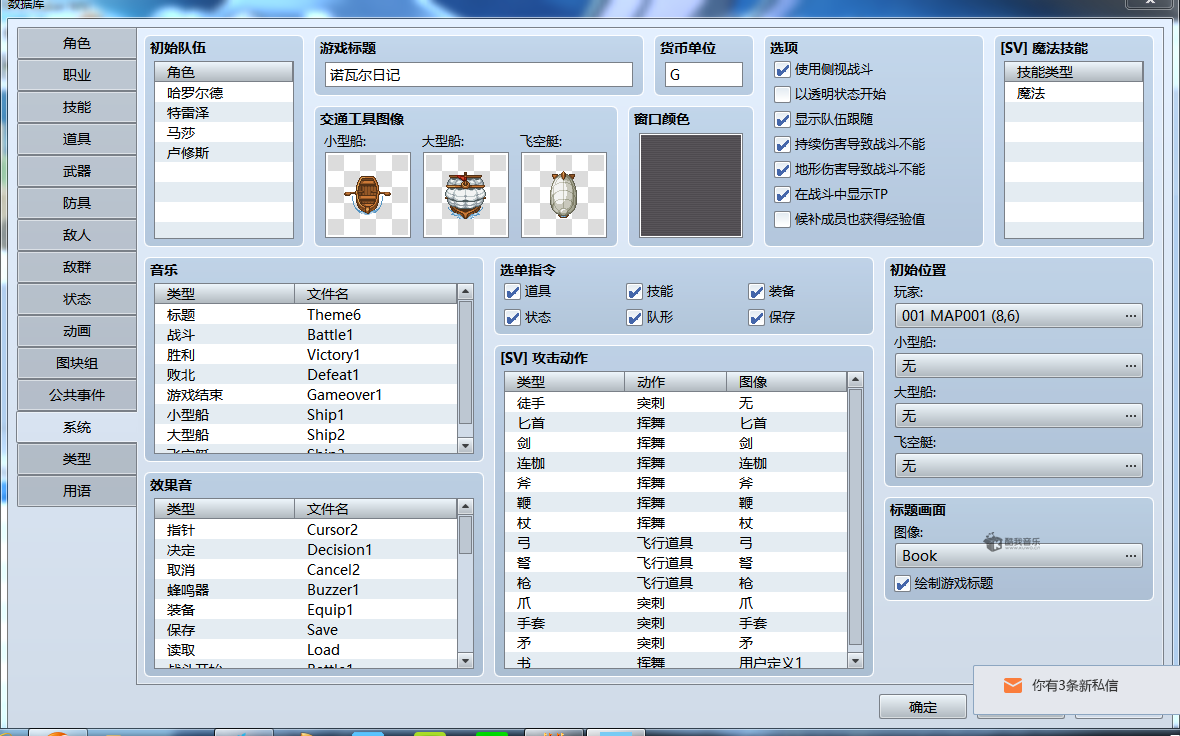Select the Cursor2 sound effect row
The height and width of the screenshot is (736, 1180).
coord(306,530)
